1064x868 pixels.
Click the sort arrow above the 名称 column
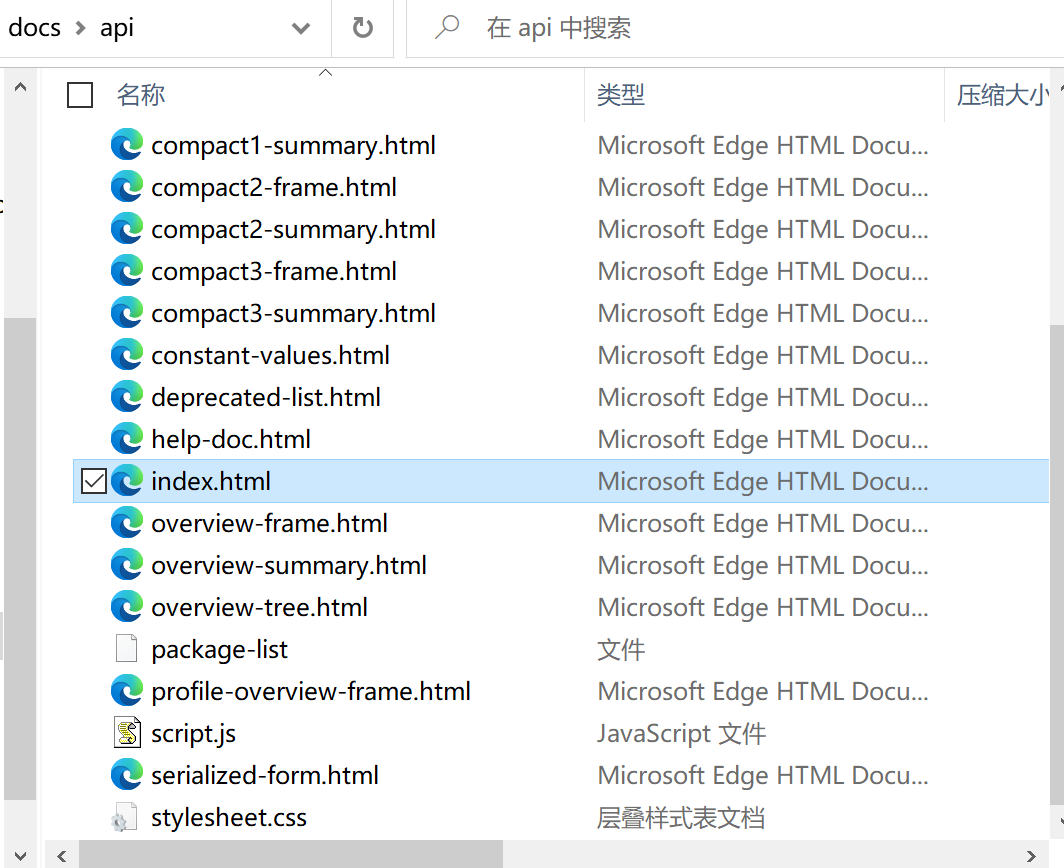(x=326, y=72)
